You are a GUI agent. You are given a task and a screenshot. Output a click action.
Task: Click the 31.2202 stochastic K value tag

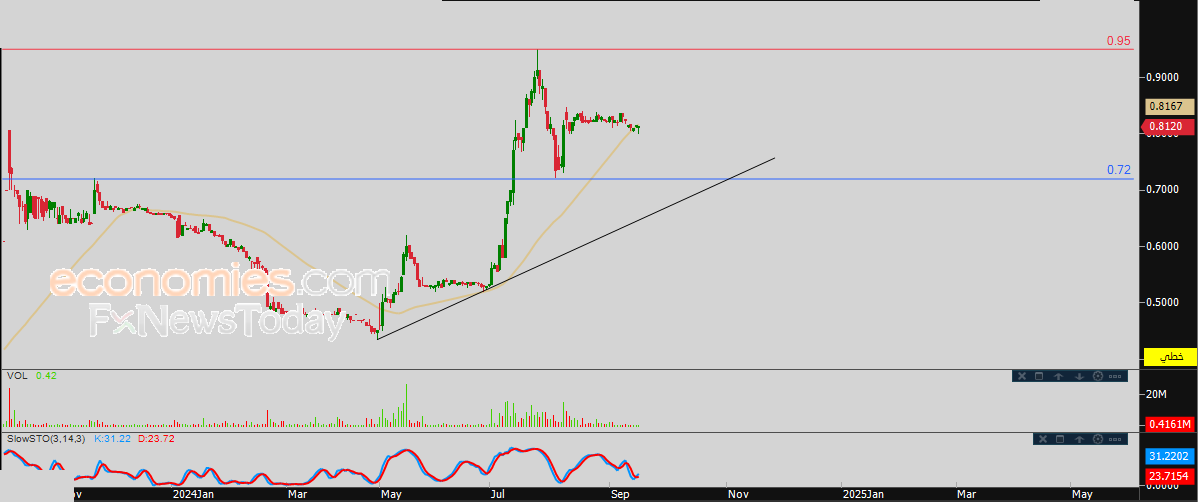coord(1170,456)
